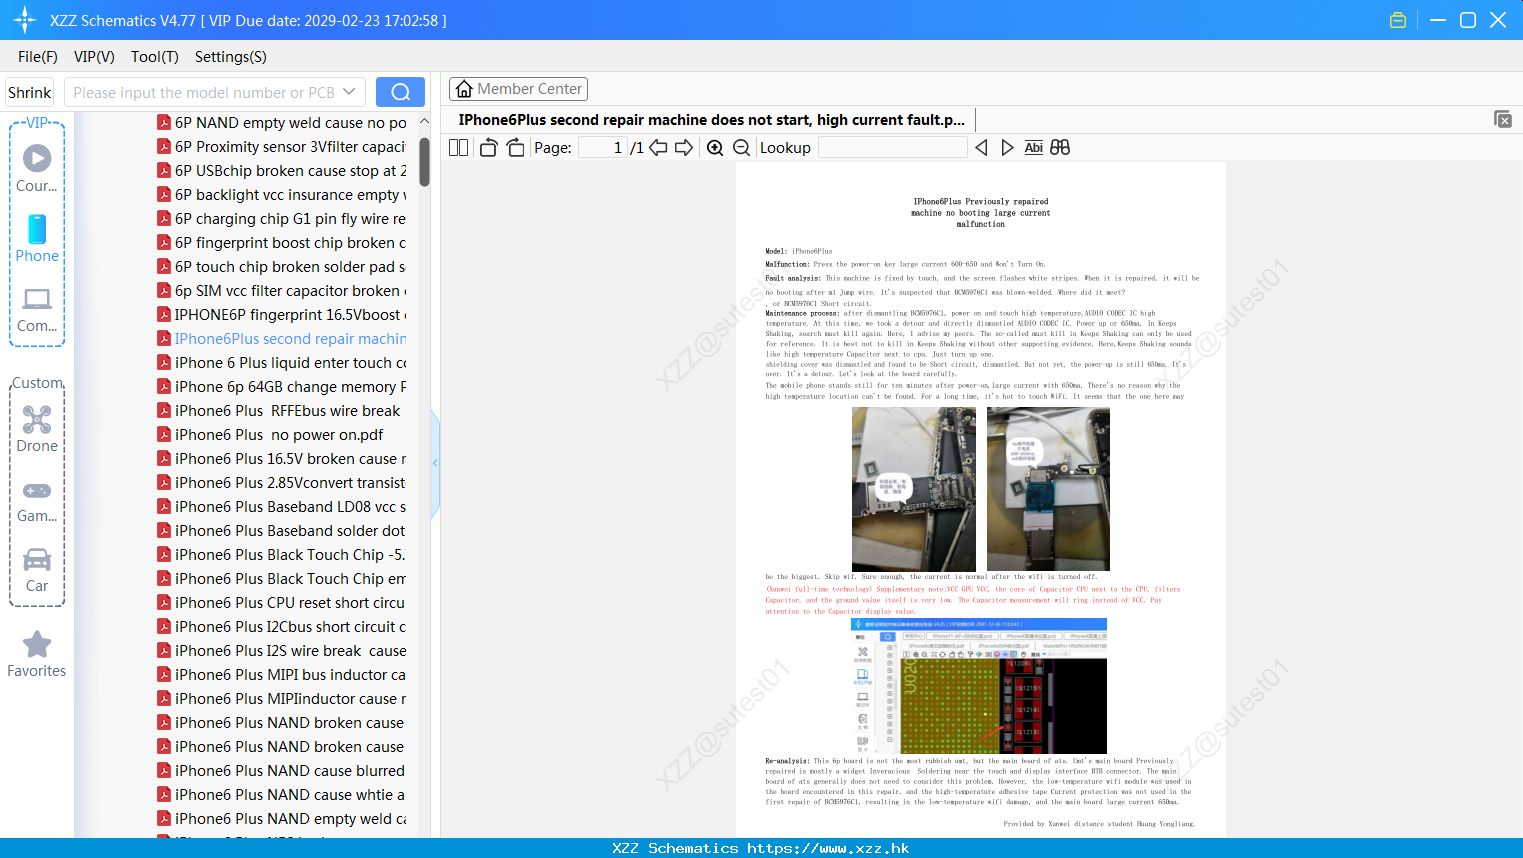The image size is (1523, 858).
Task: Open the Favorites star icon
Action: pos(37,655)
